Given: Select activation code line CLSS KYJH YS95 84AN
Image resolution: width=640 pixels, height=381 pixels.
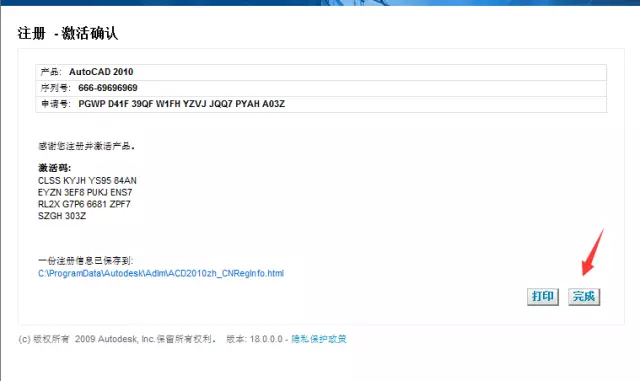Looking at the screenshot, I should tap(87, 180).
